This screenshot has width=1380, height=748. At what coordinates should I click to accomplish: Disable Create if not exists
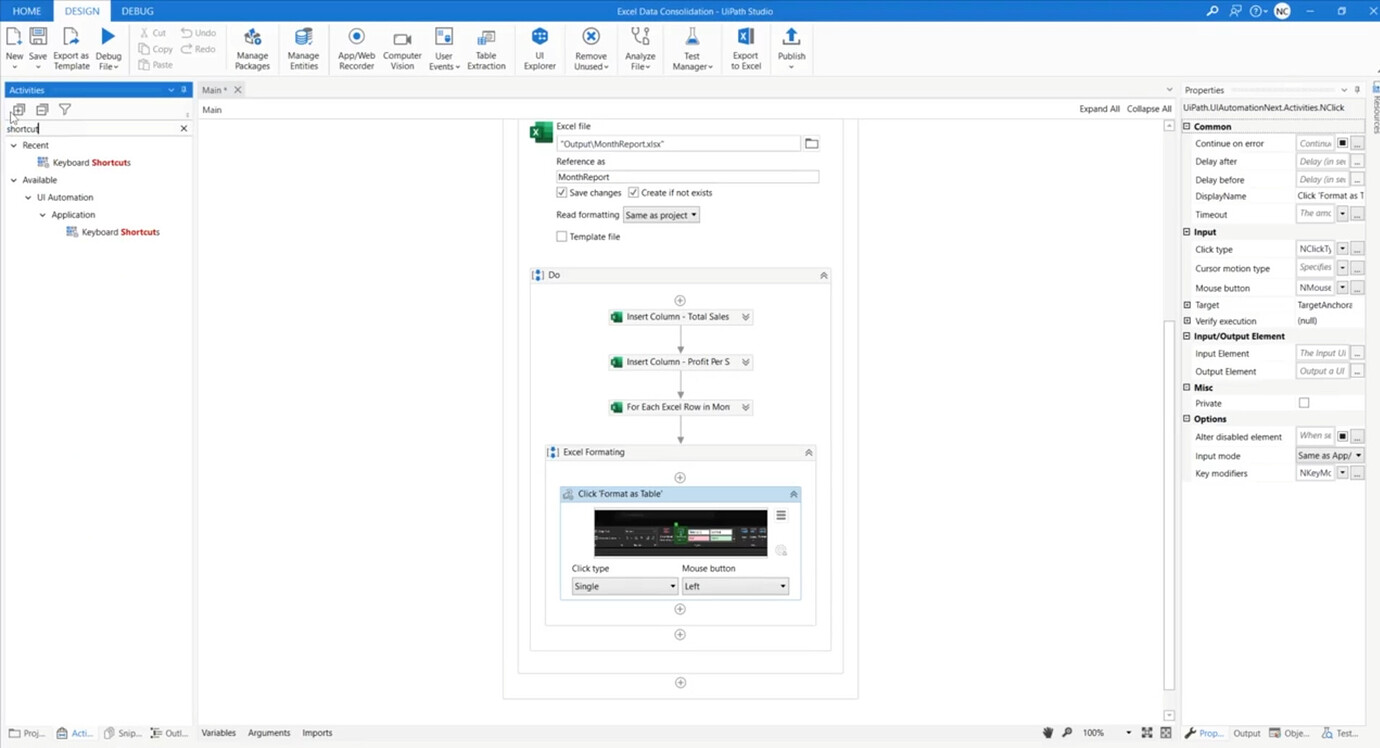[633, 192]
